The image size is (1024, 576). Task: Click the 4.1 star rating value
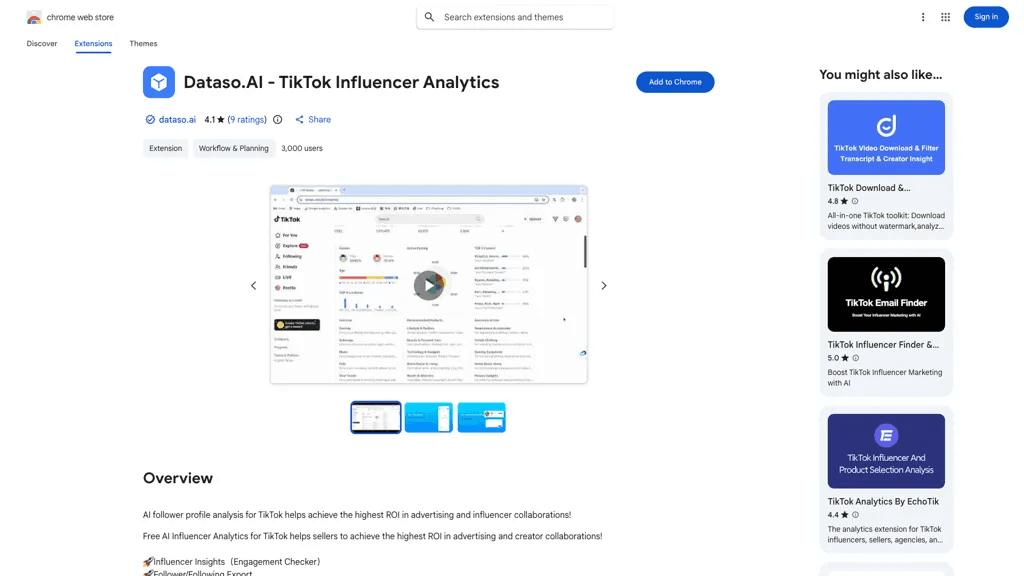click(x=214, y=120)
